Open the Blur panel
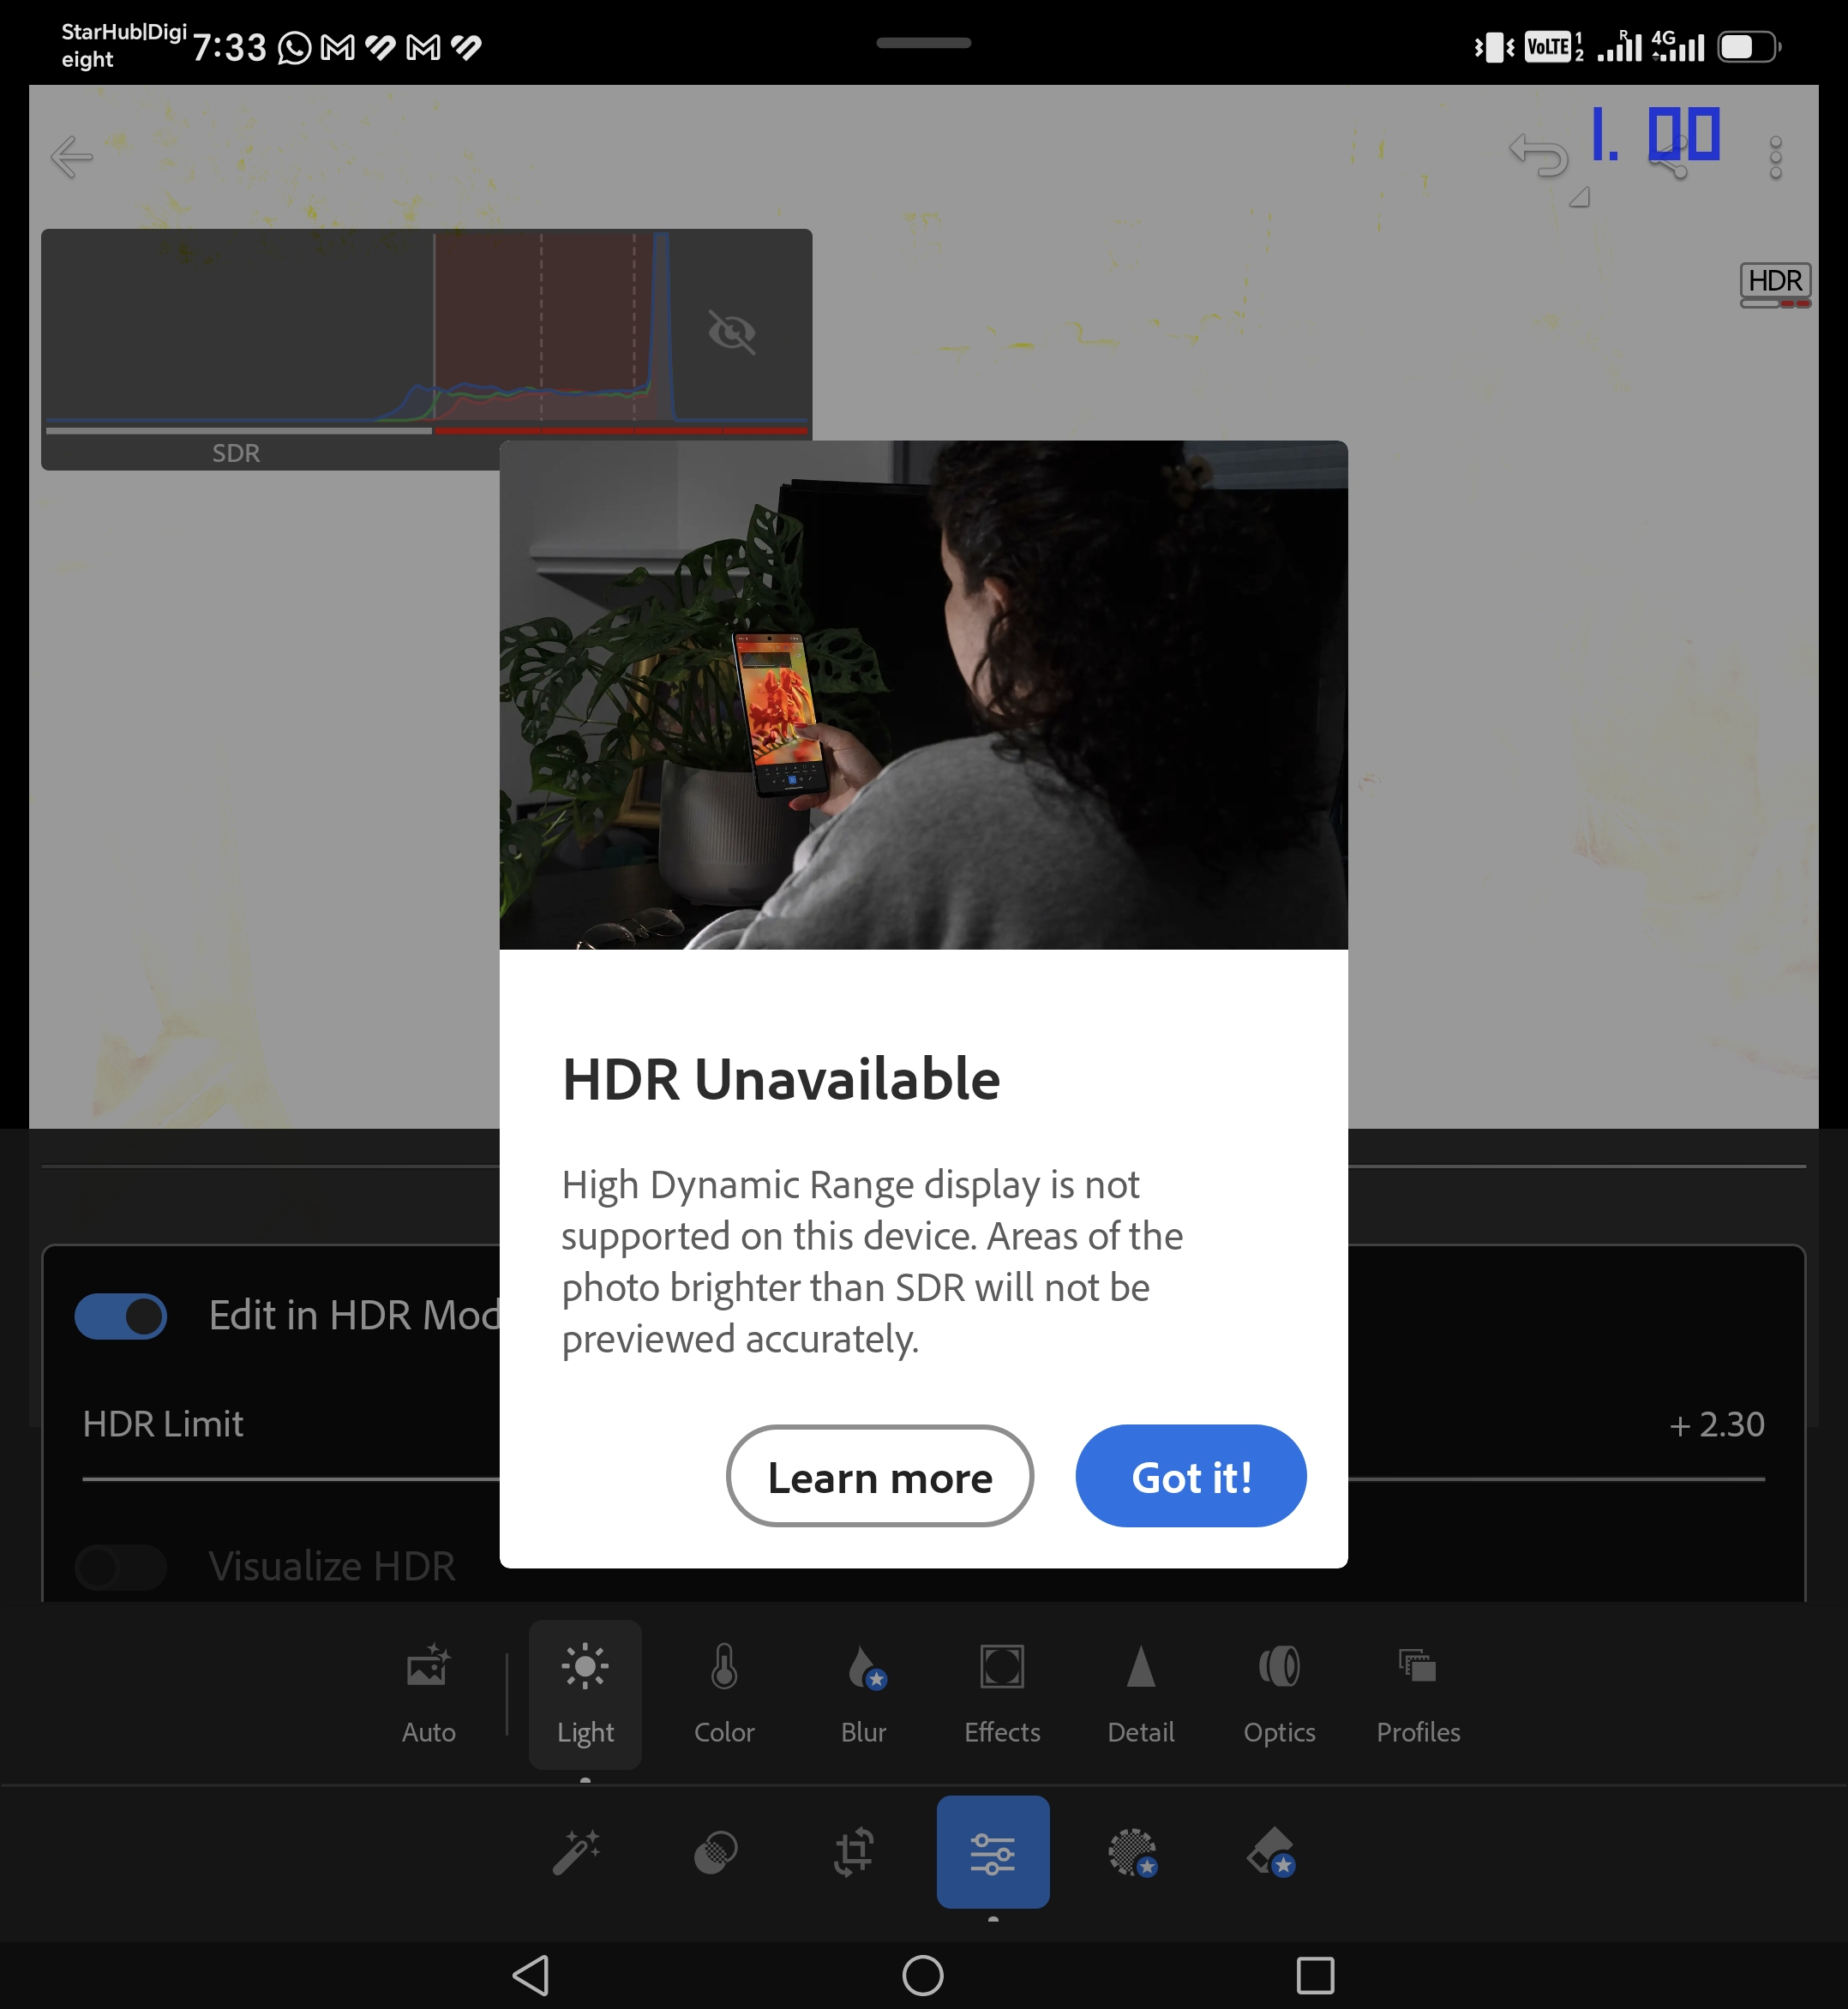 coord(863,1694)
